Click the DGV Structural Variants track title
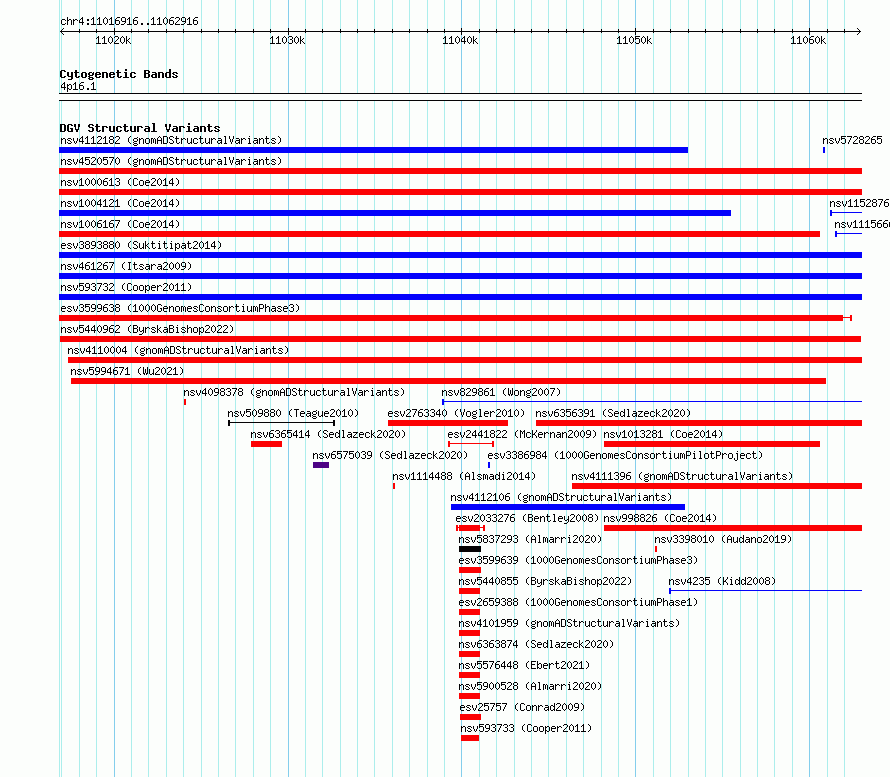The image size is (890, 777). tap(140, 128)
